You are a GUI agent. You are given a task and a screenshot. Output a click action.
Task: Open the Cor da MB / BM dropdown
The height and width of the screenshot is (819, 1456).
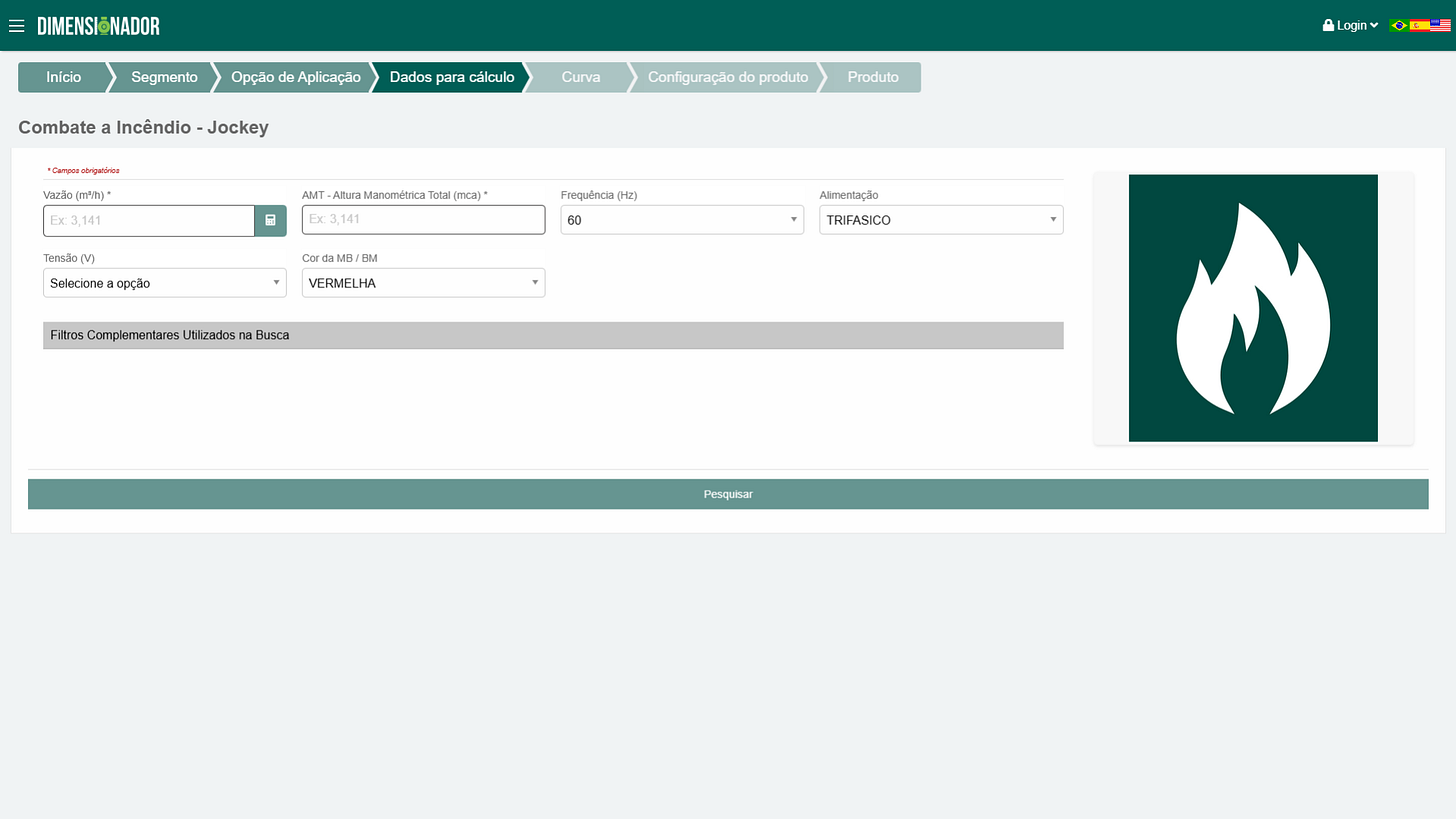coord(423,283)
